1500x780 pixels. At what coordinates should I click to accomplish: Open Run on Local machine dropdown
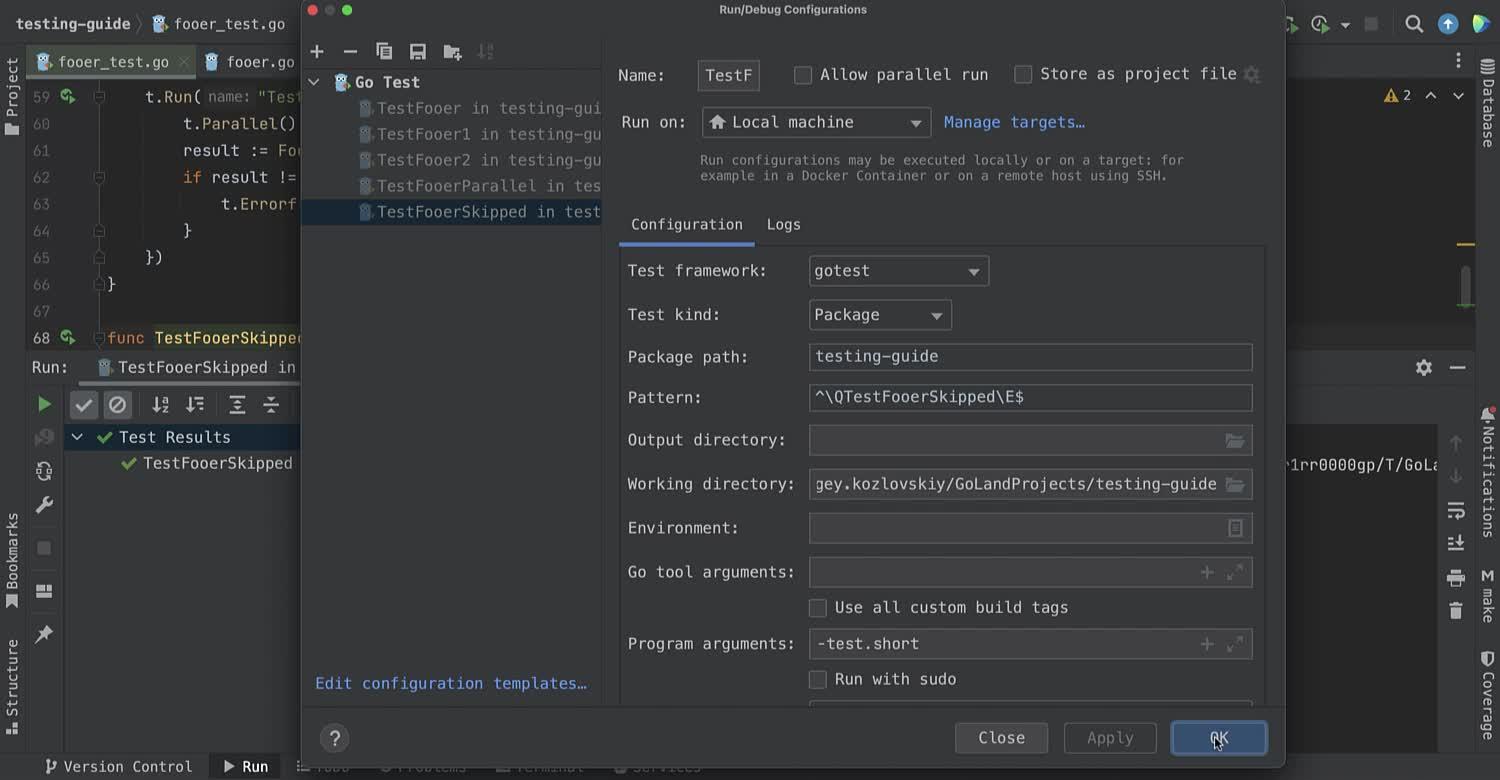coord(816,123)
